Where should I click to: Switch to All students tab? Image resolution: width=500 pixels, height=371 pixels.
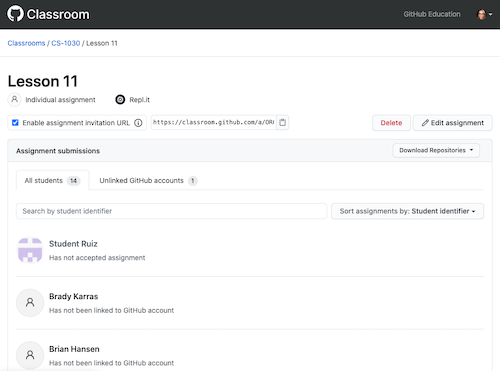click(x=52, y=180)
